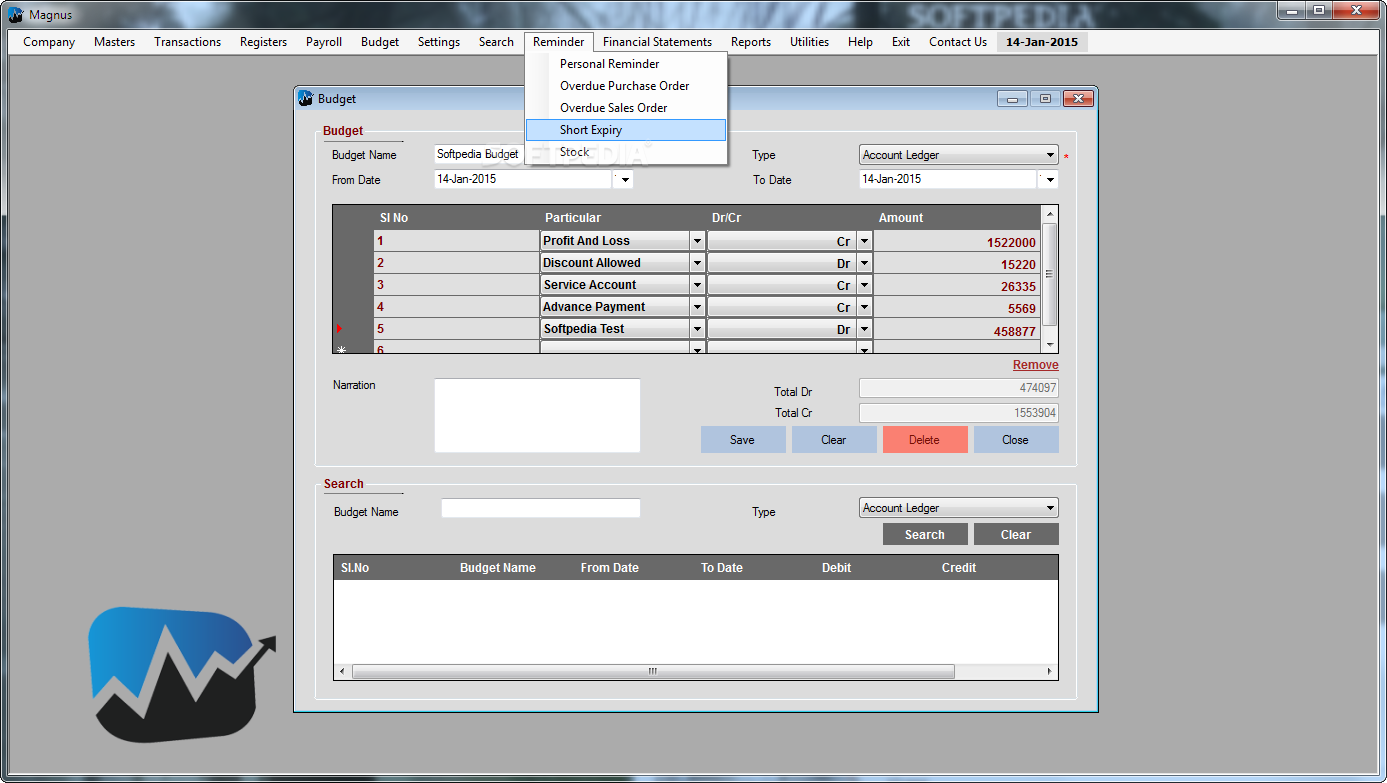1387x783 pixels.
Task: Maximize the Budget child window
Action: coord(1045,99)
